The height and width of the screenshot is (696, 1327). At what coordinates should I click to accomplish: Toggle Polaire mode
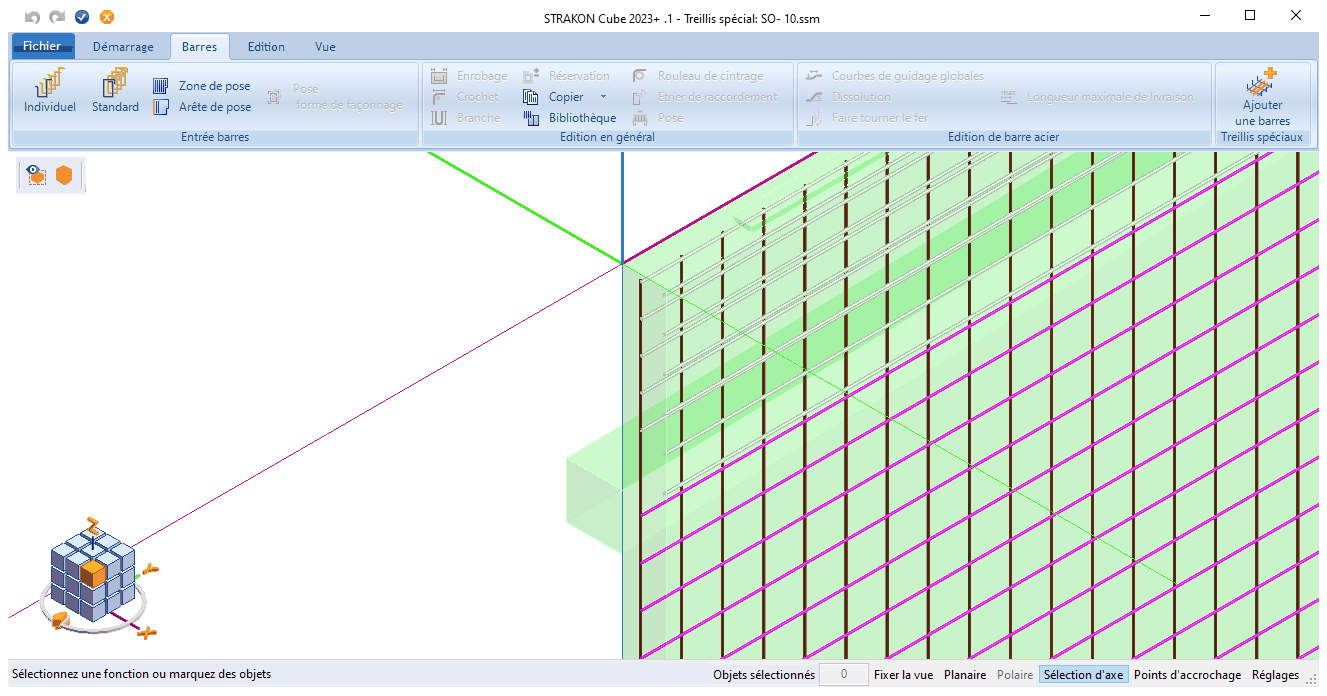click(x=1015, y=675)
